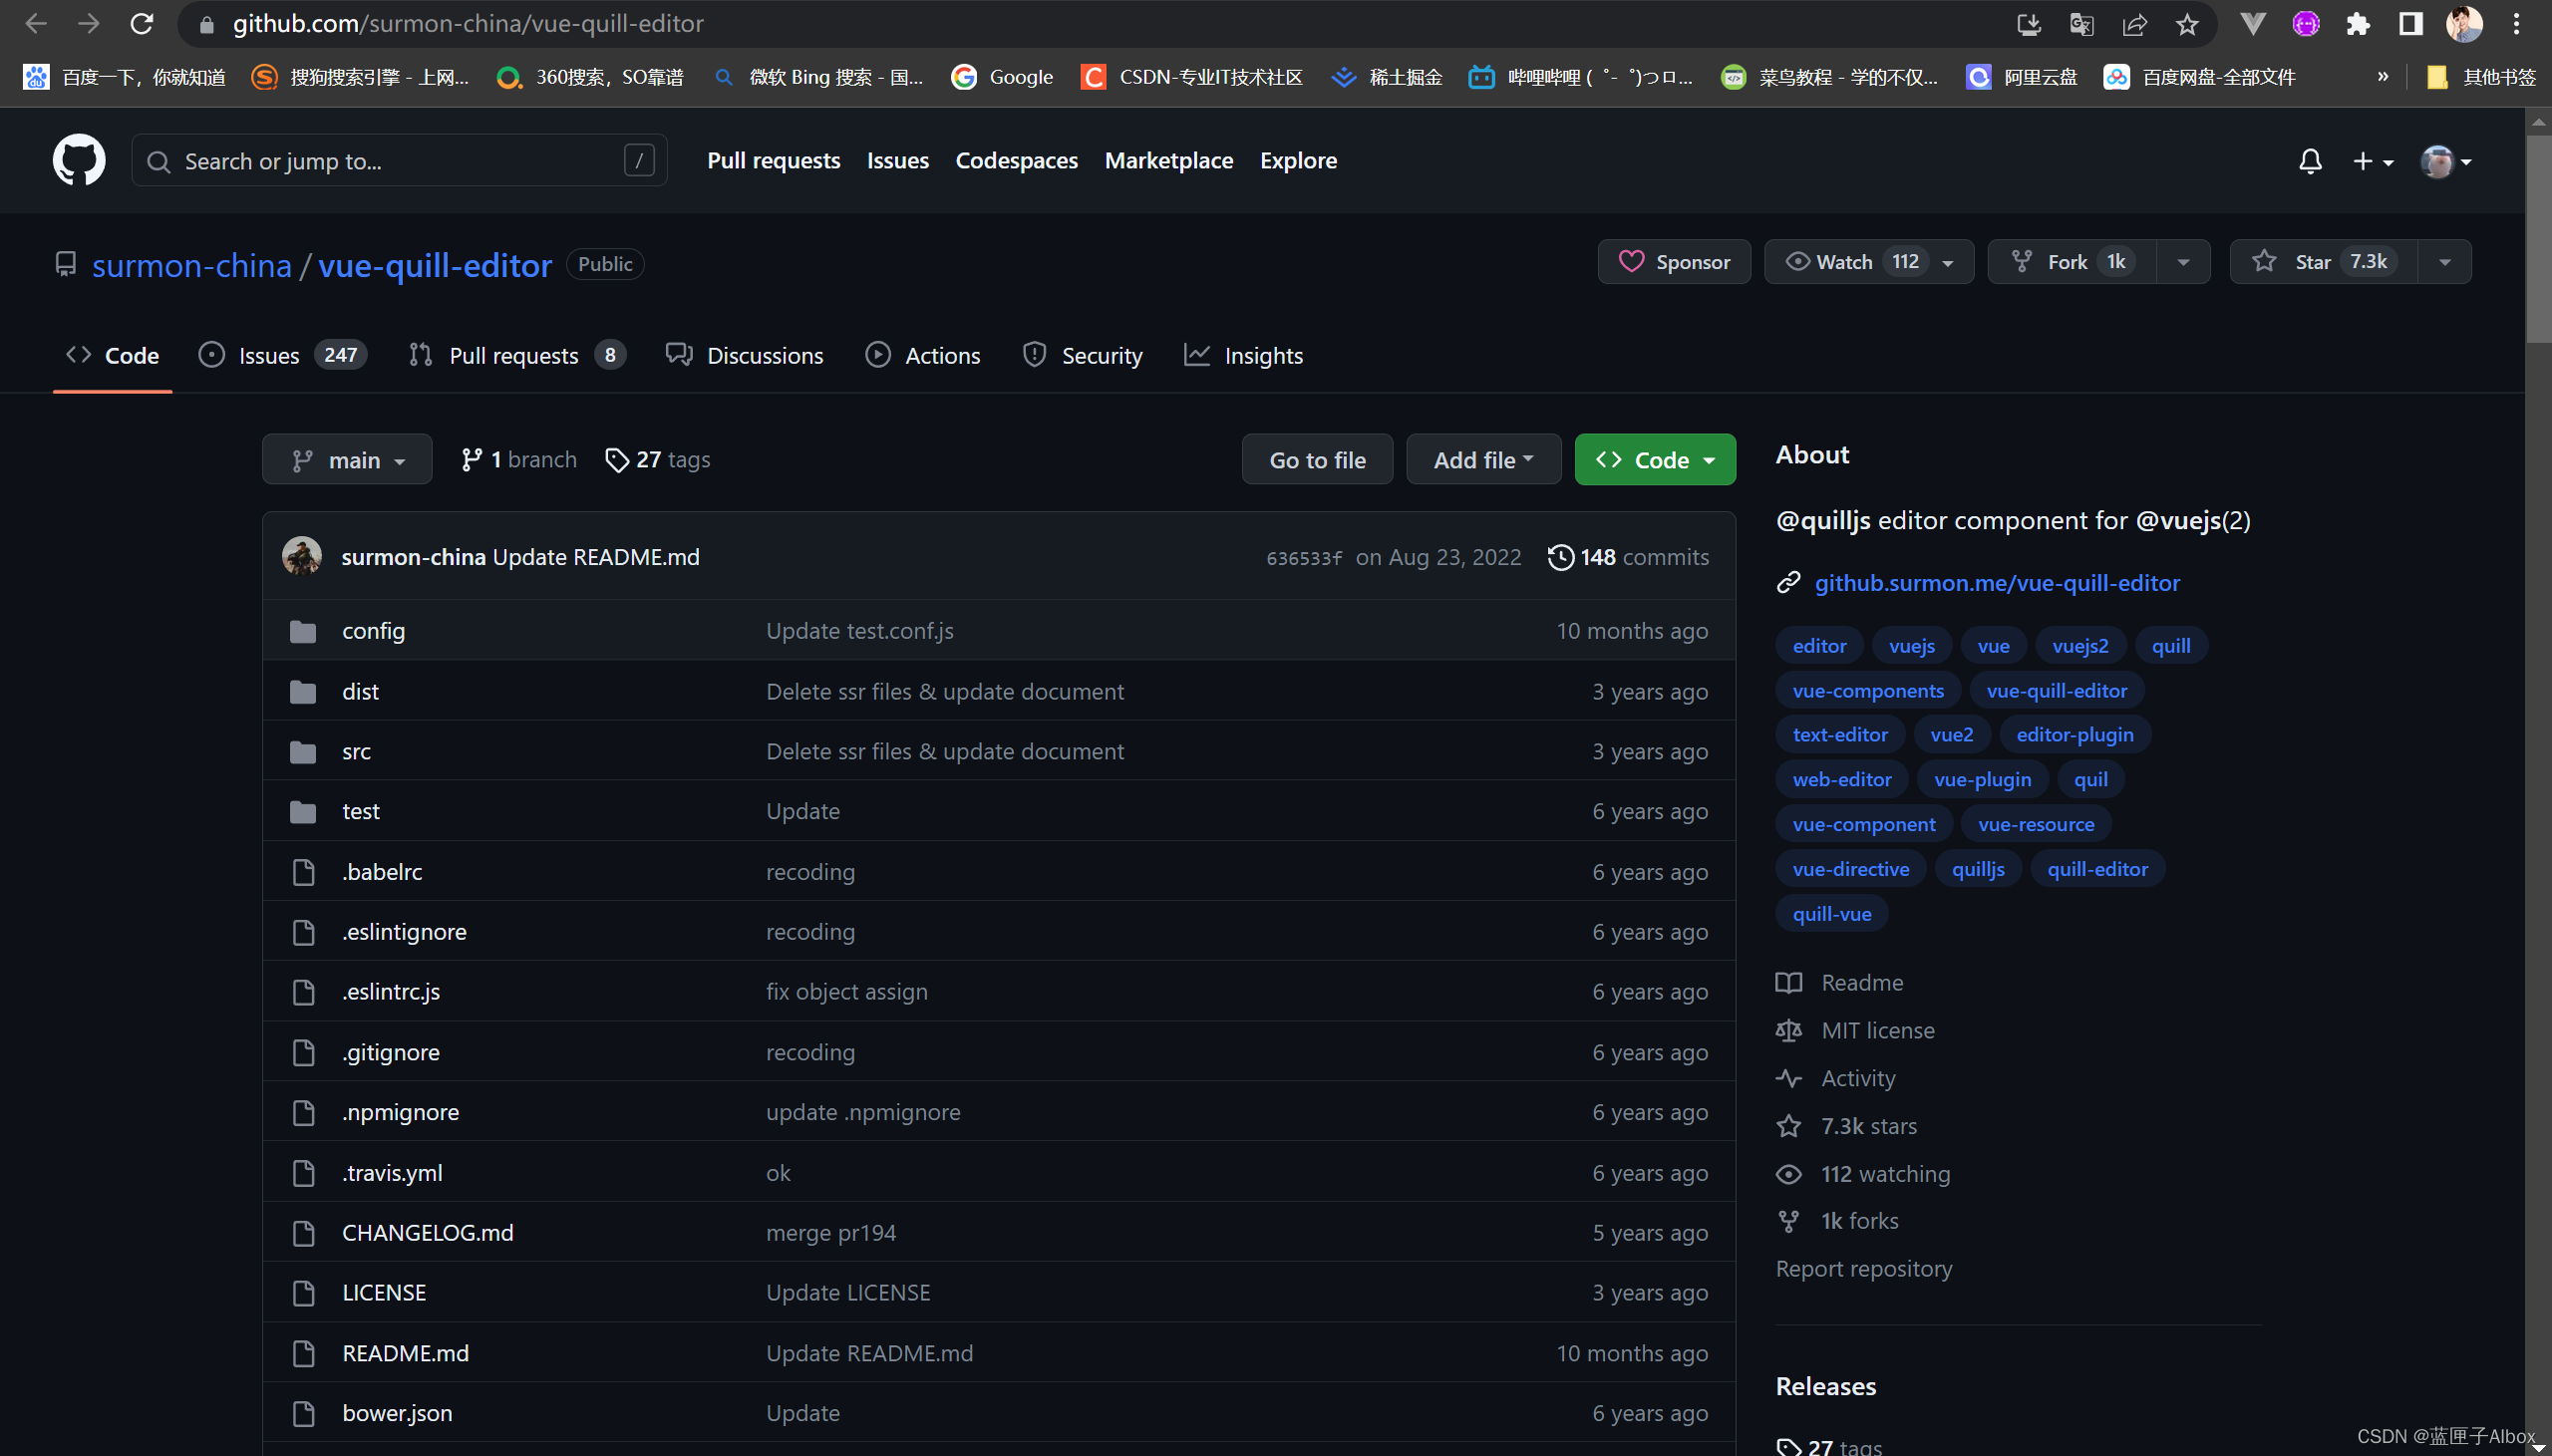The width and height of the screenshot is (2552, 1456).
Task: Expand the main branch dropdown
Action: [347, 460]
